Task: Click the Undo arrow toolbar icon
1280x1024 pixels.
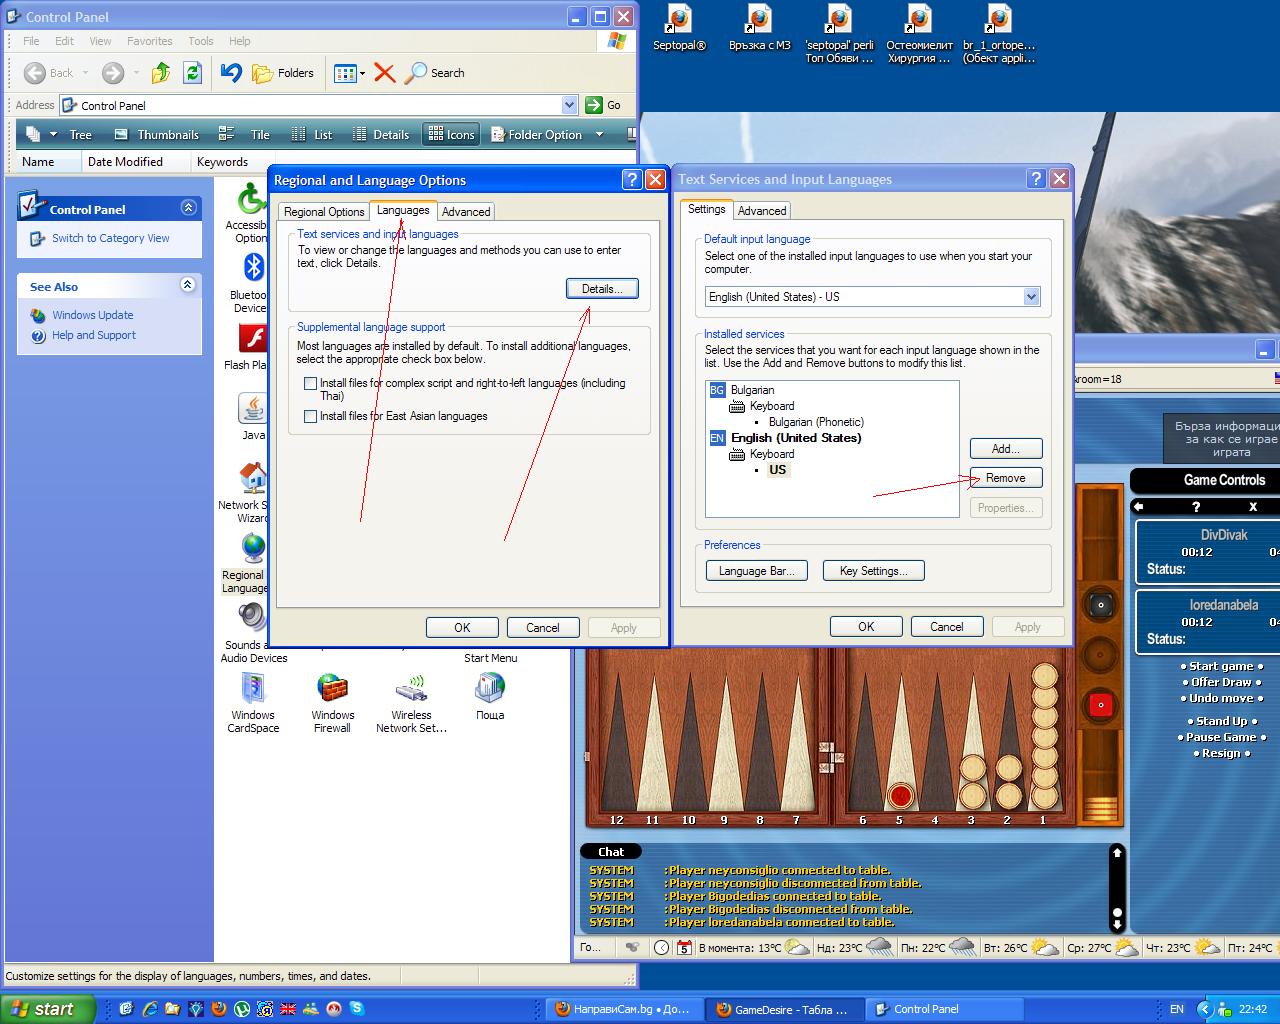Action: tap(231, 73)
